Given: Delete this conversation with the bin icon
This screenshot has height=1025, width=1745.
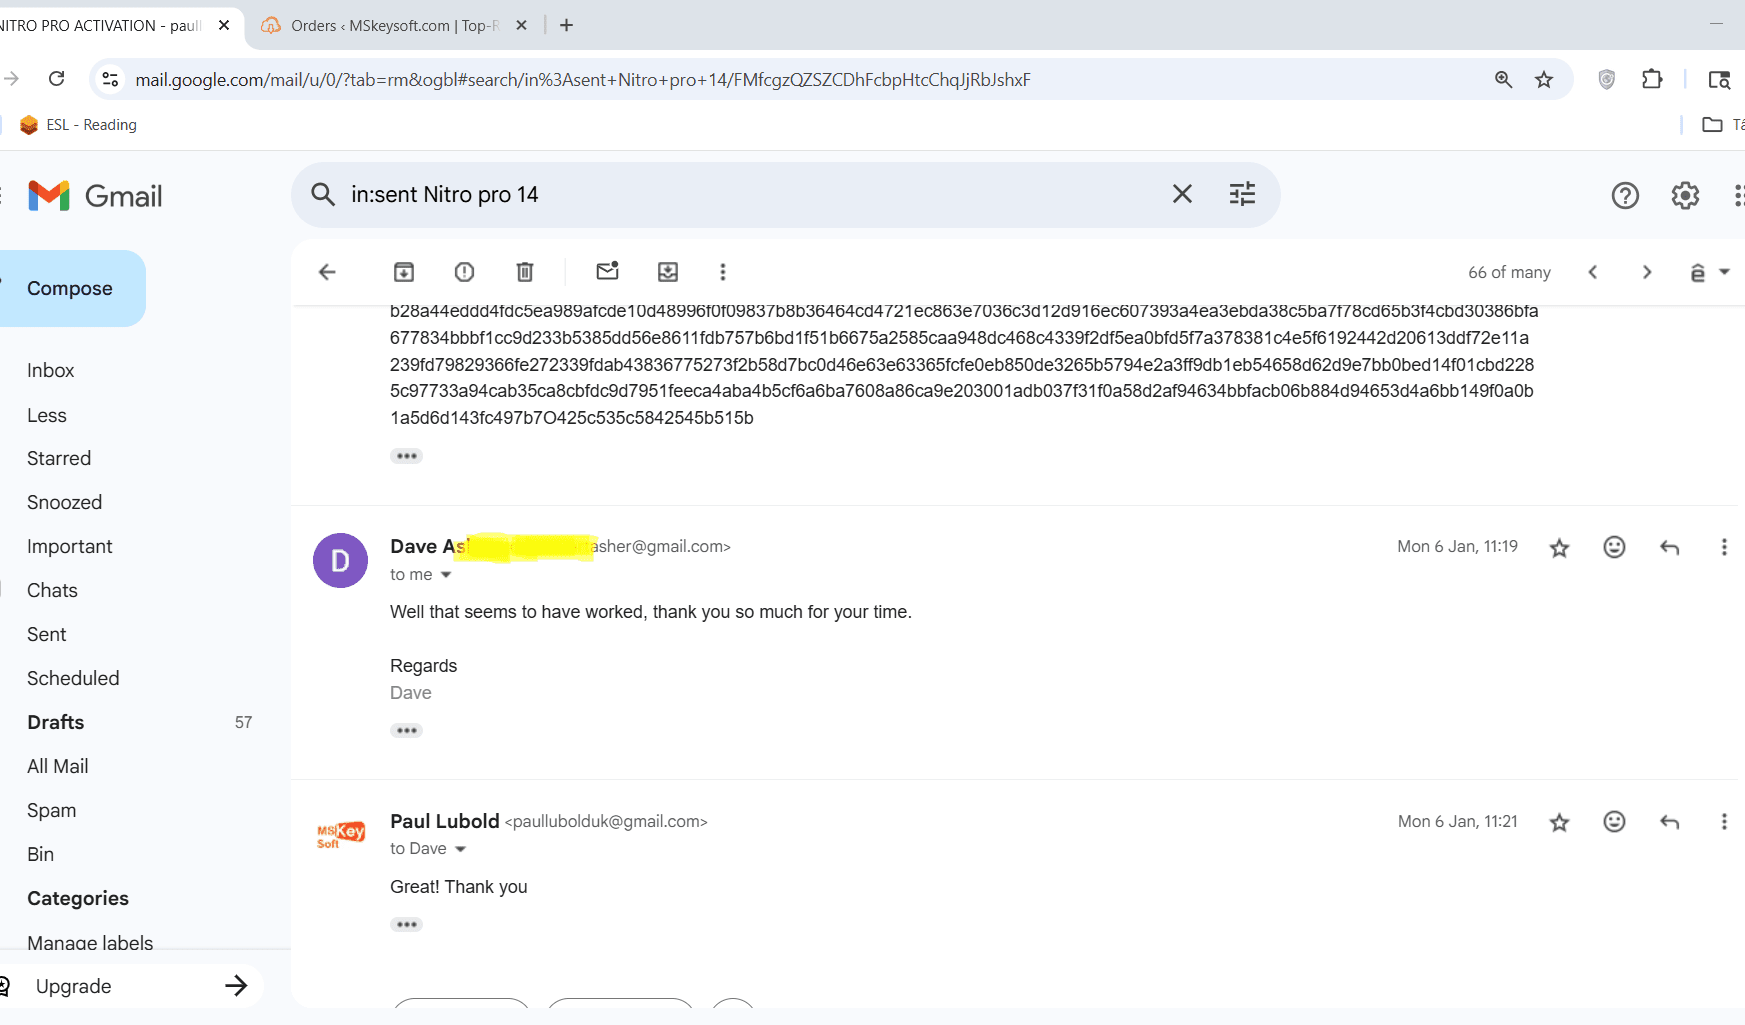Looking at the screenshot, I should coord(525,272).
